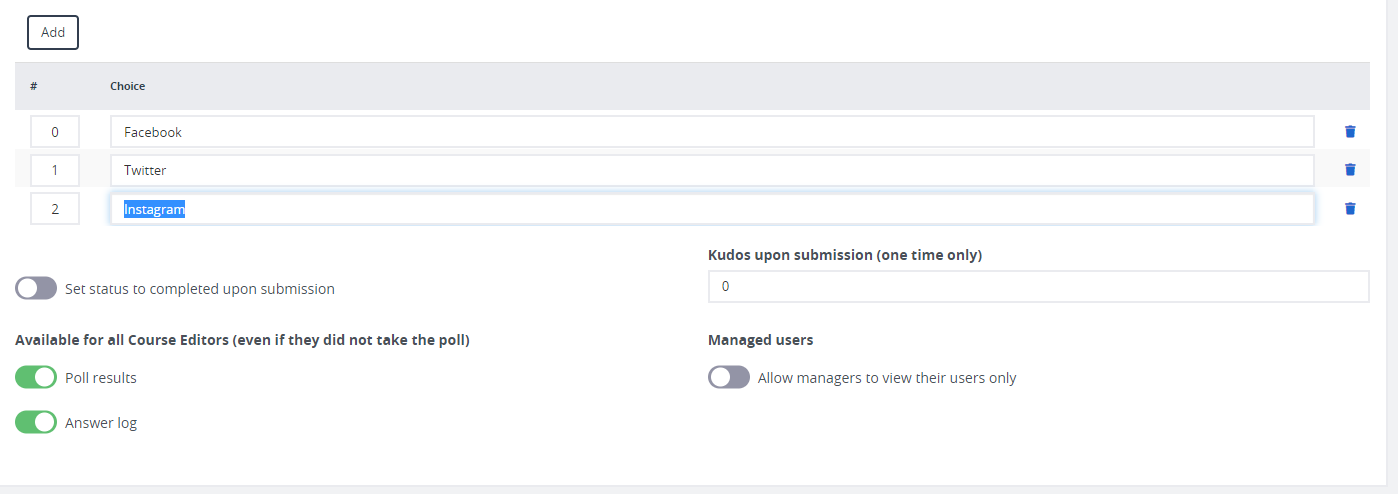Click the Choice column header
The image size is (1398, 494).
[x=127, y=86]
